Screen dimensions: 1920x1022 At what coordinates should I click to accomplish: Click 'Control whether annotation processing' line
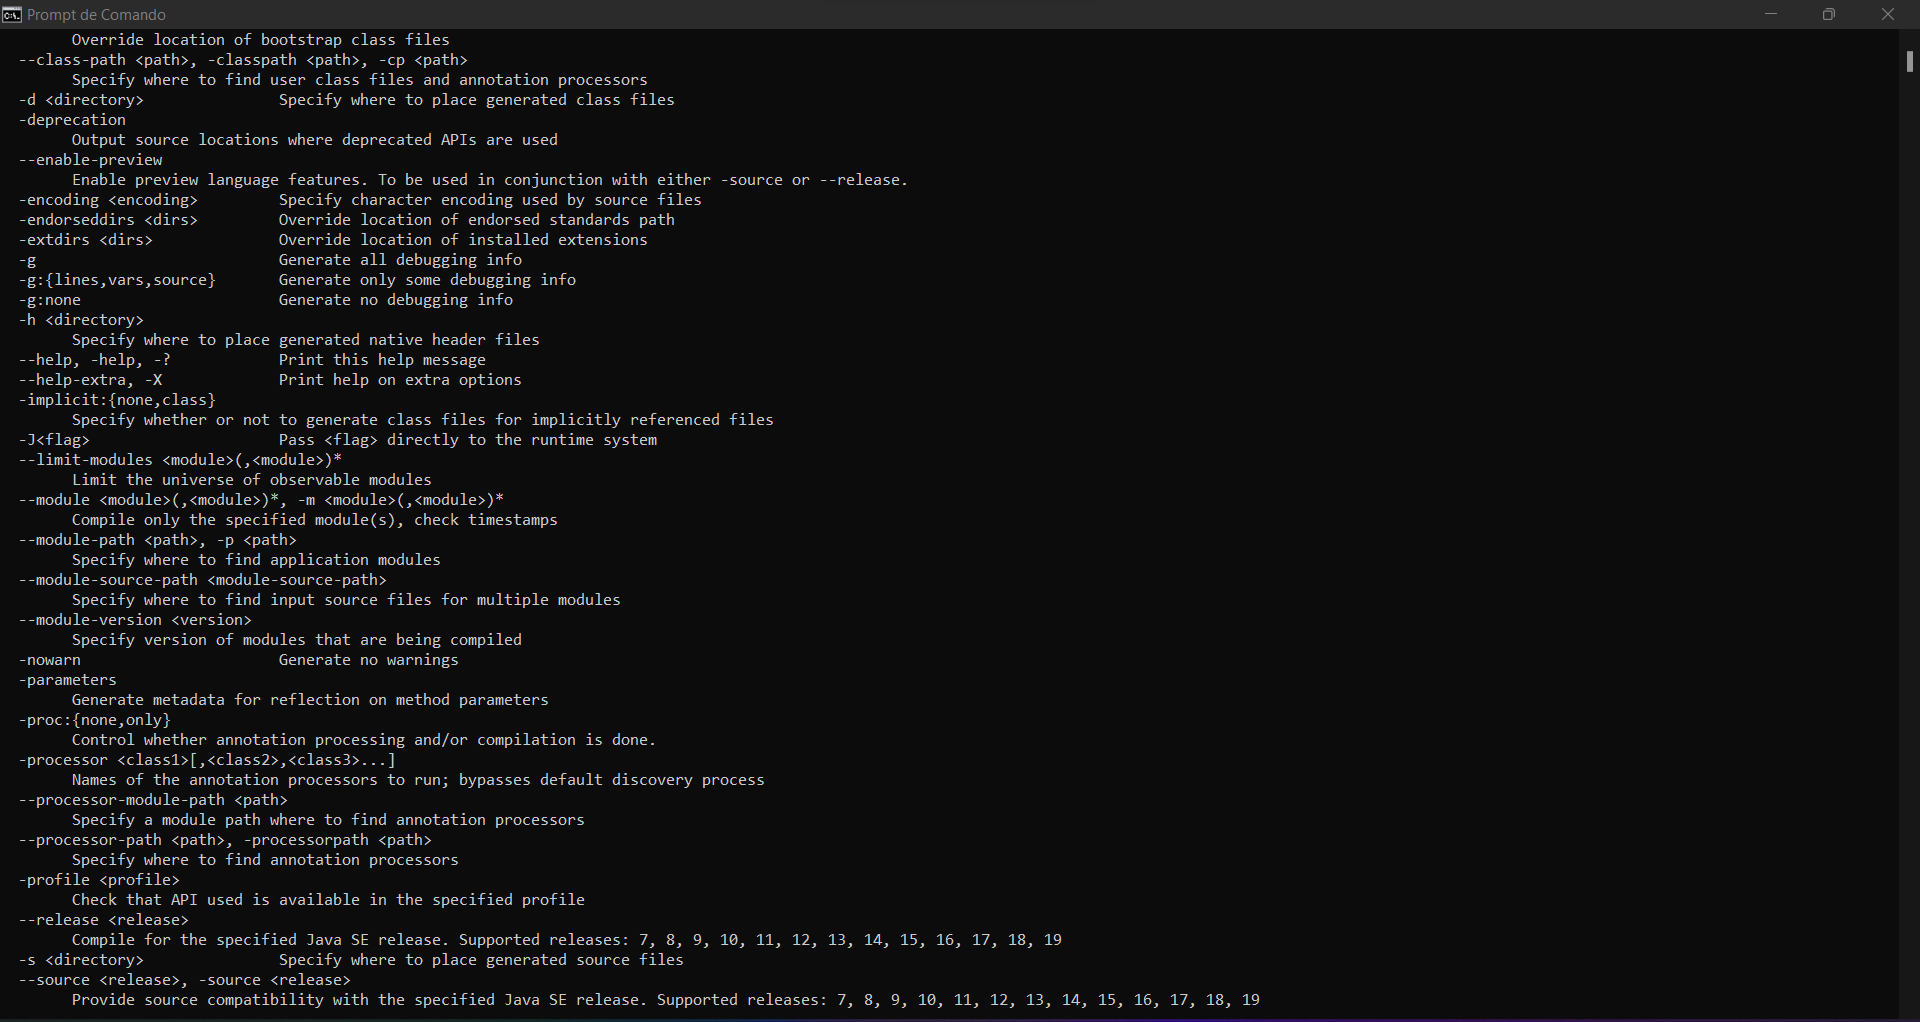364,740
